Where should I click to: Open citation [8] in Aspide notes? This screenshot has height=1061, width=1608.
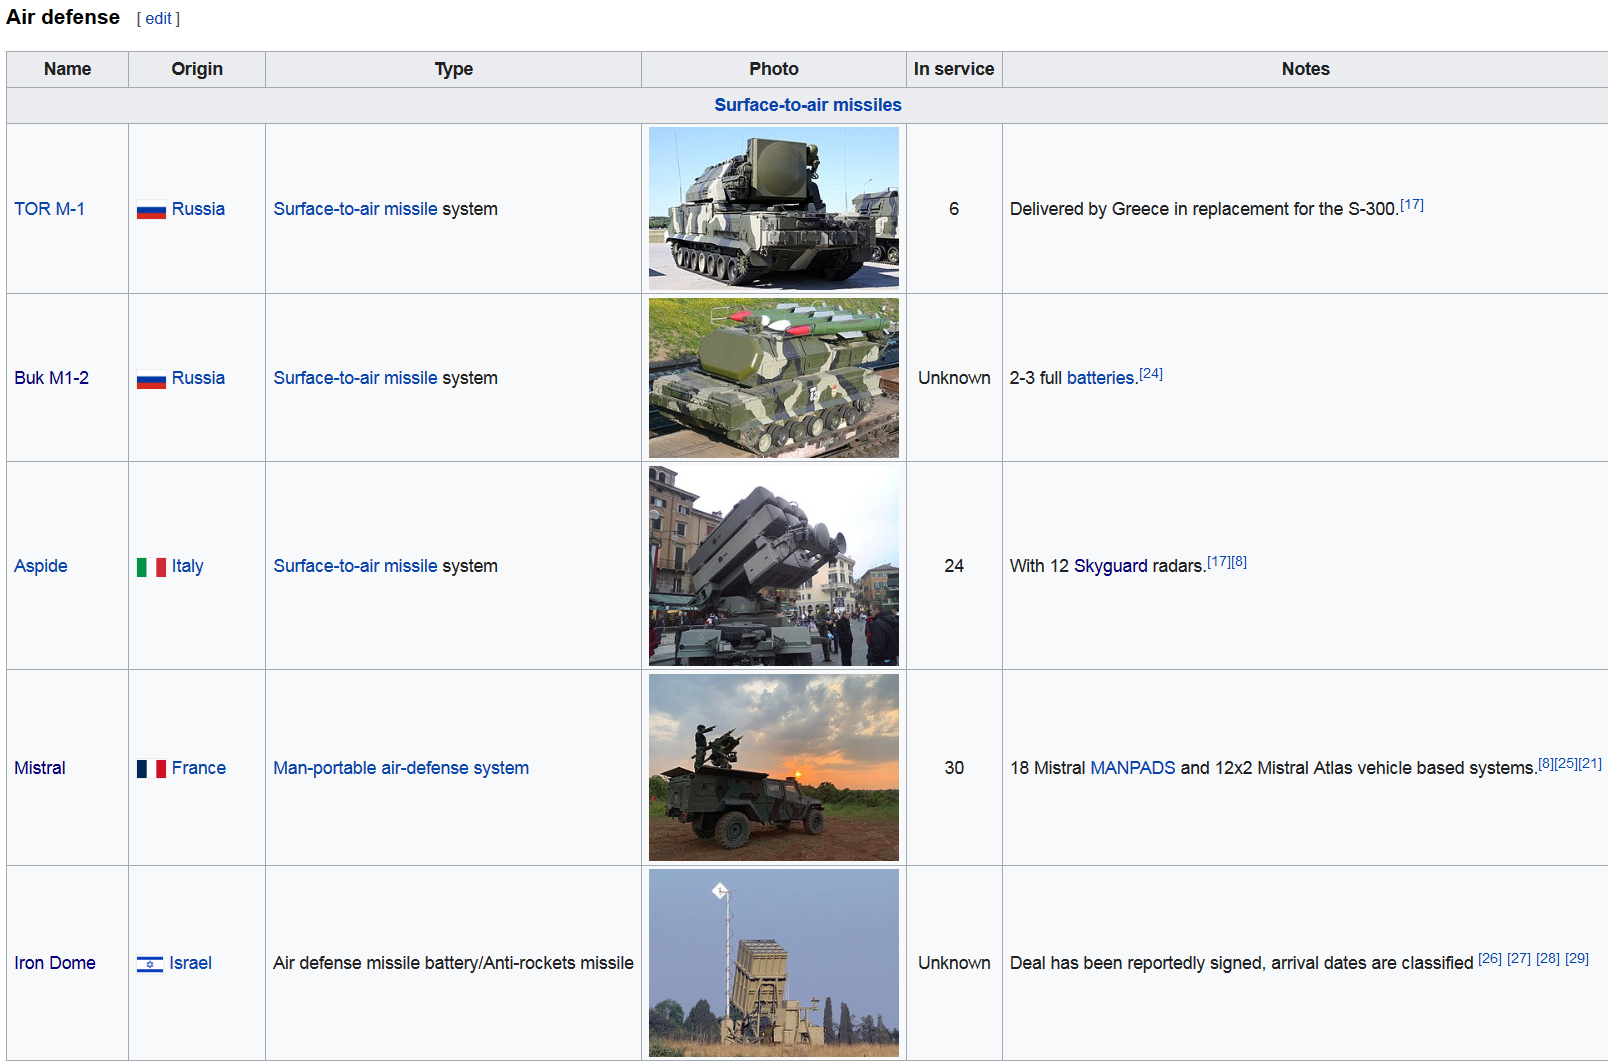click(1239, 562)
